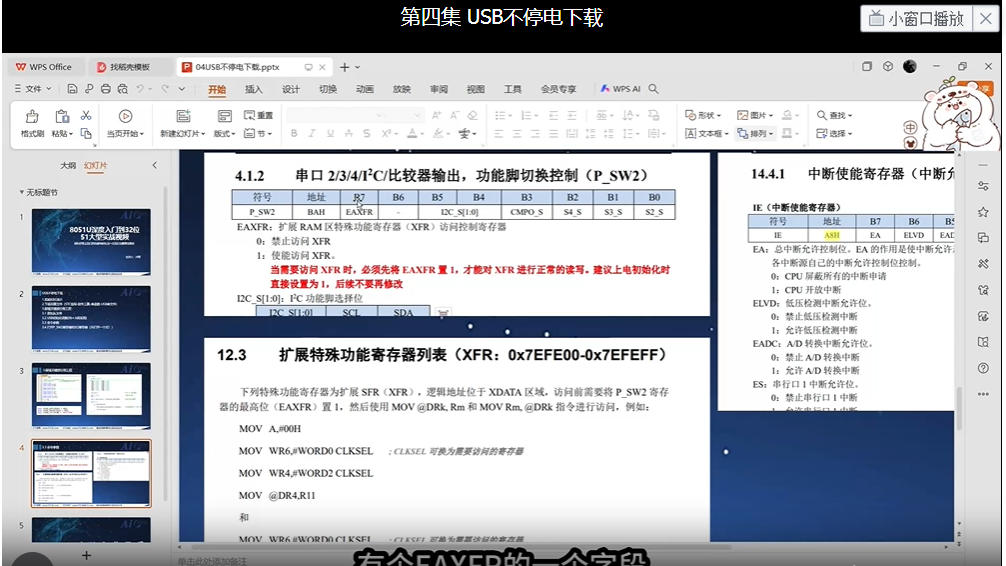Click the Redo arrow icon

point(165,89)
